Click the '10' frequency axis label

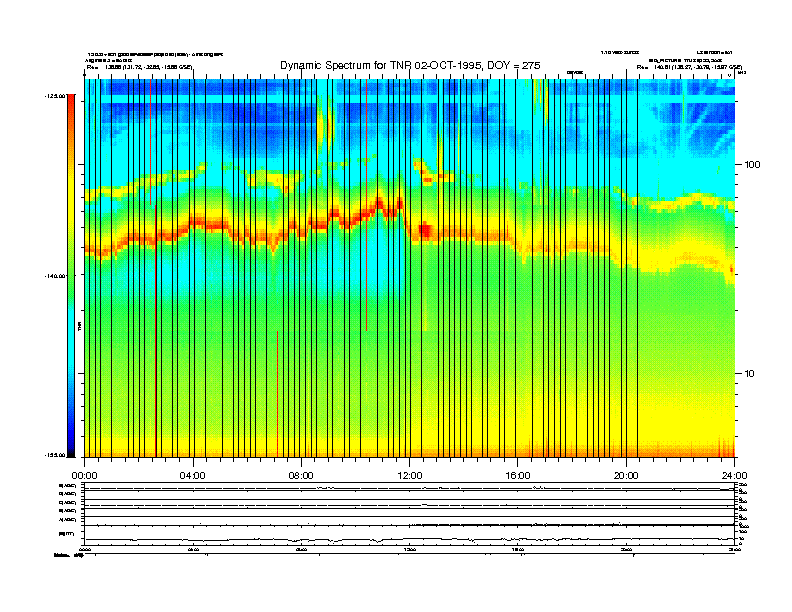coord(750,374)
